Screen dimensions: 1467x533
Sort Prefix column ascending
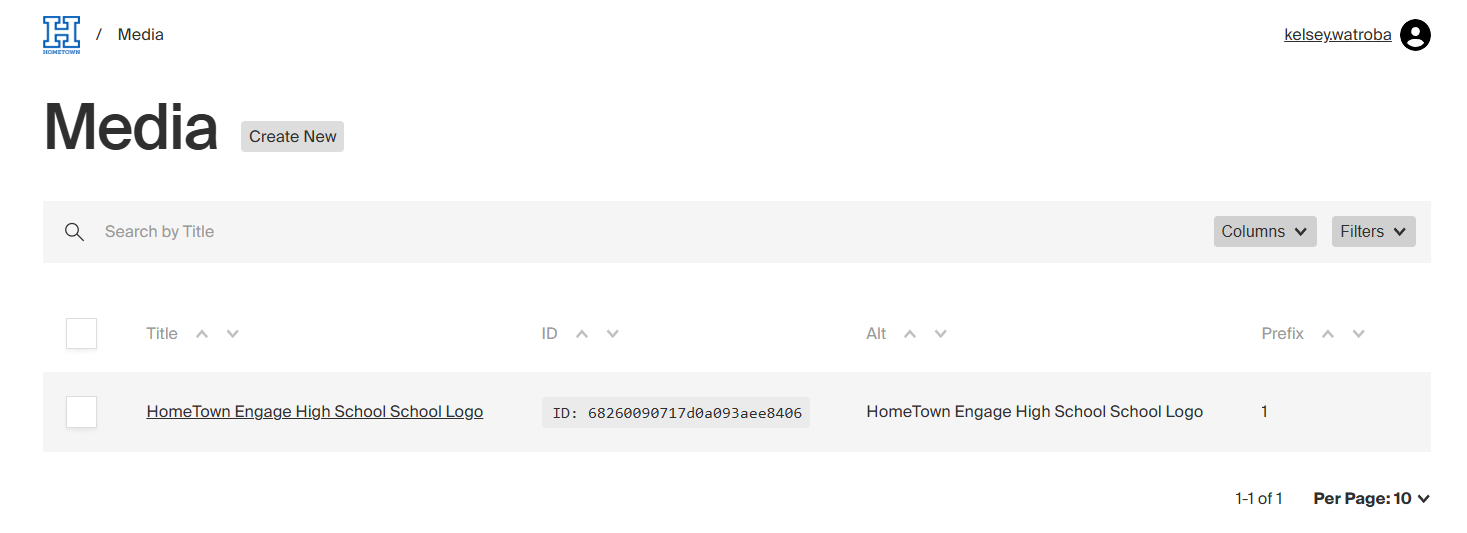pyautogui.click(x=1328, y=334)
